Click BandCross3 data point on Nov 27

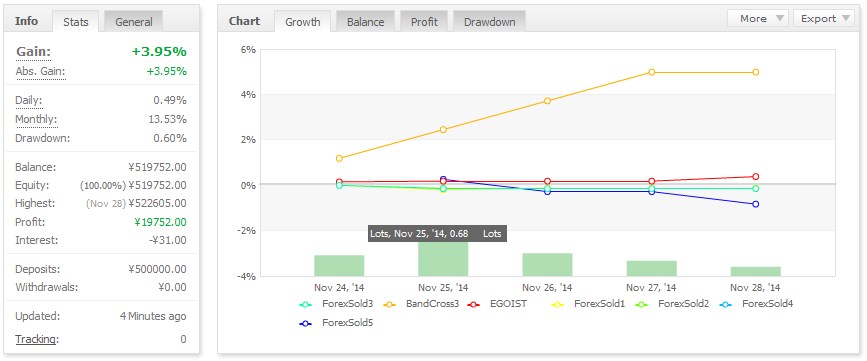click(x=651, y=72)
